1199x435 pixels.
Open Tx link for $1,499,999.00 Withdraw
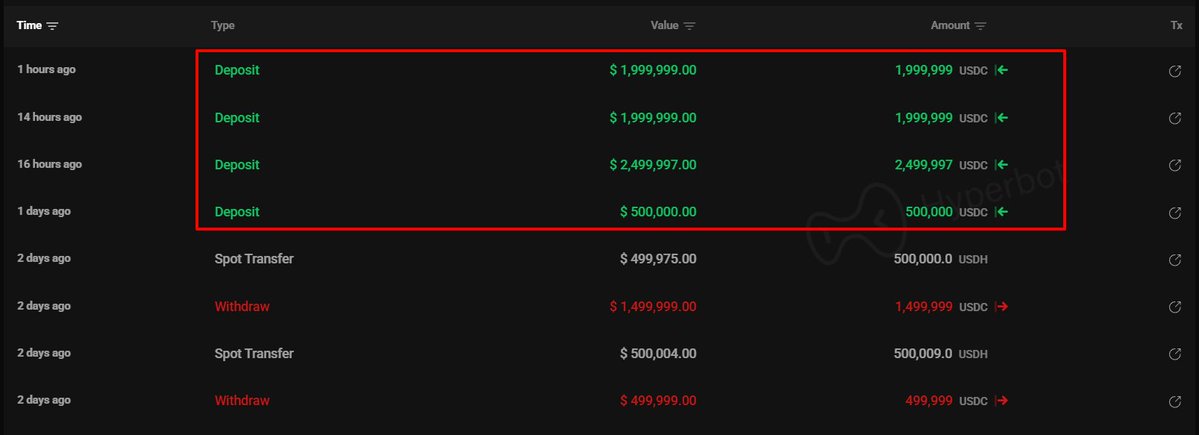pyautogui.click(x=1175, y=307)
